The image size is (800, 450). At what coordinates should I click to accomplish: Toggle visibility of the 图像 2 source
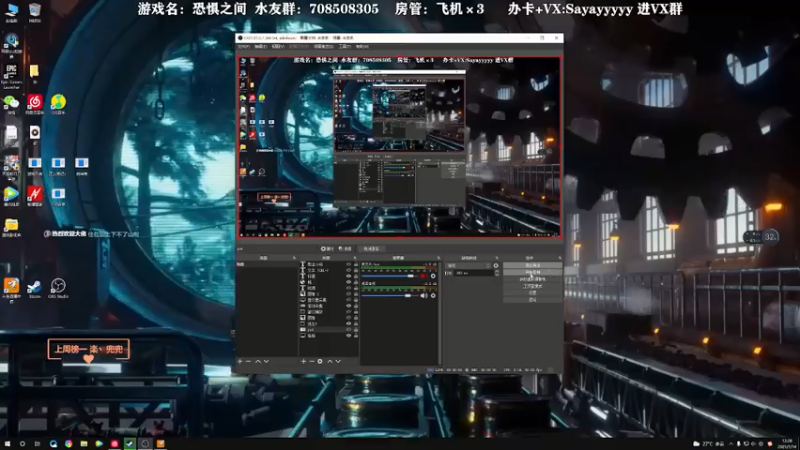click(349, 294)
